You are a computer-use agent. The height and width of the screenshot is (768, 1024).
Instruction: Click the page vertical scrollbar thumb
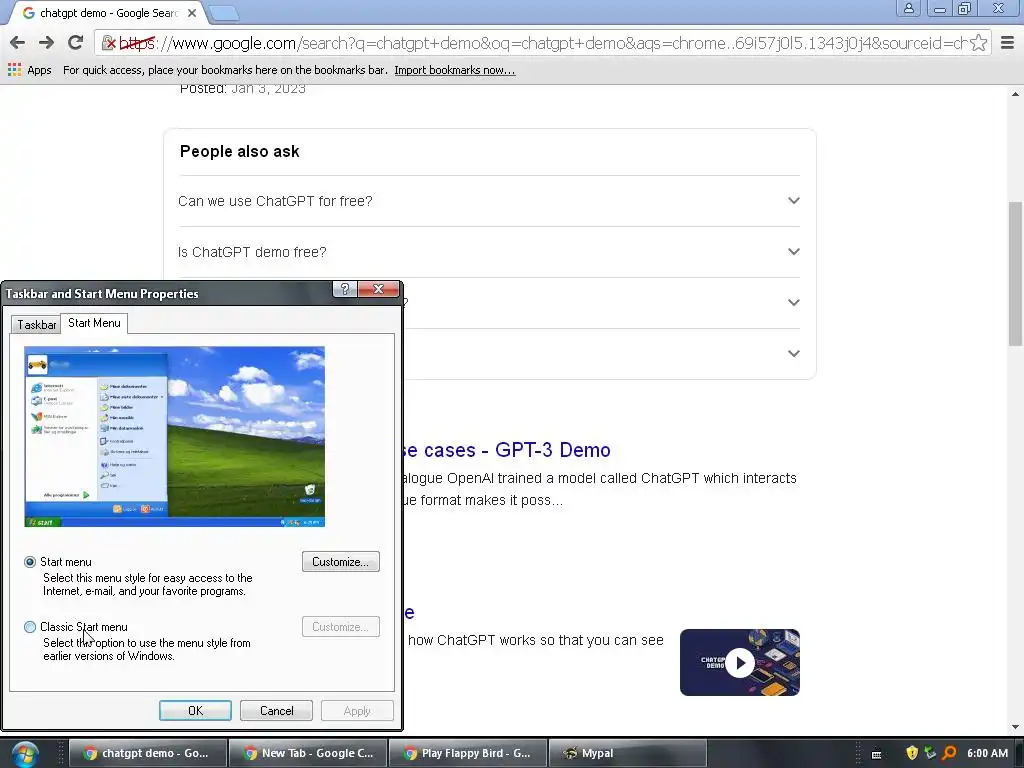[1015, 274]
